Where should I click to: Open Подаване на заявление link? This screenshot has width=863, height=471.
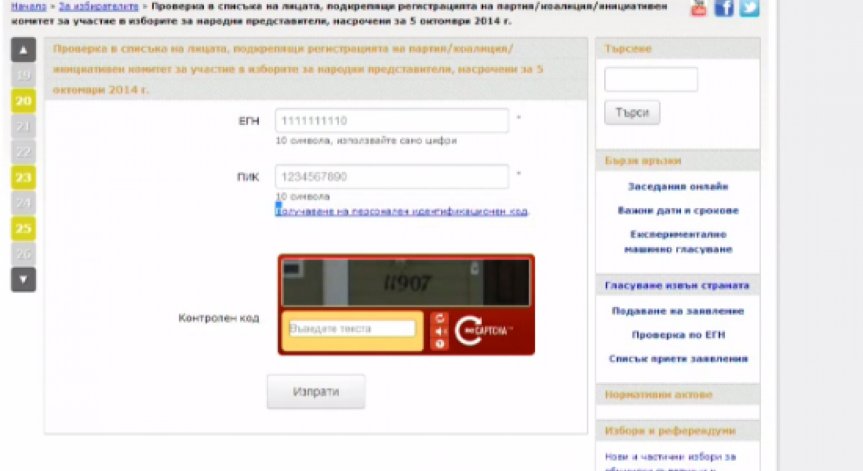(x=678, y=311)
